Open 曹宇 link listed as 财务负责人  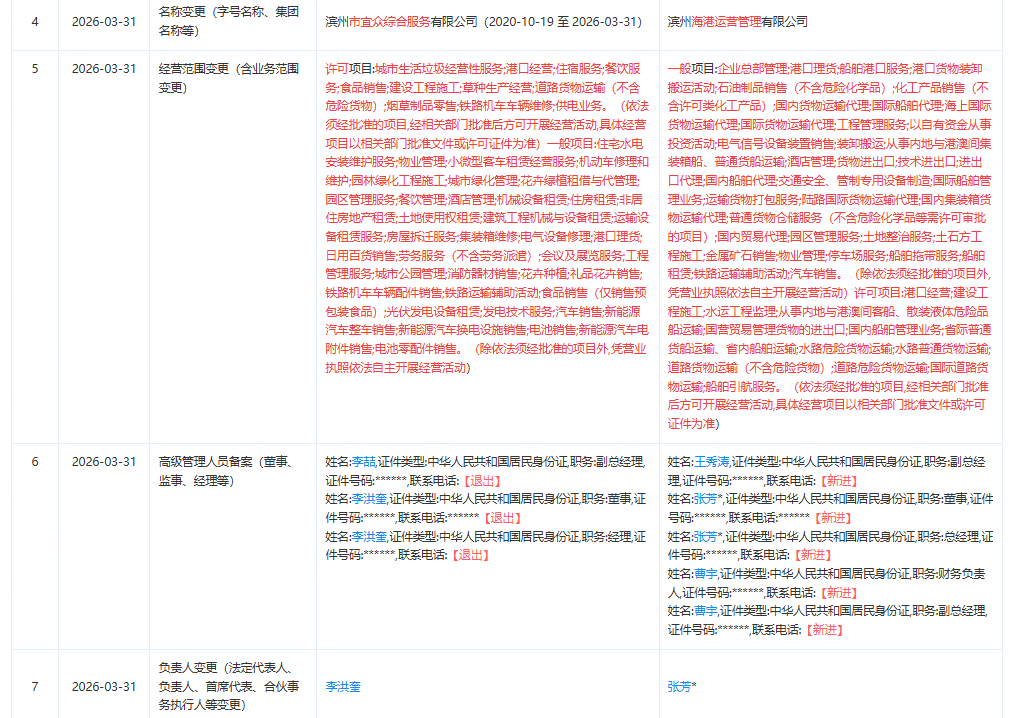tap(705, 574)
